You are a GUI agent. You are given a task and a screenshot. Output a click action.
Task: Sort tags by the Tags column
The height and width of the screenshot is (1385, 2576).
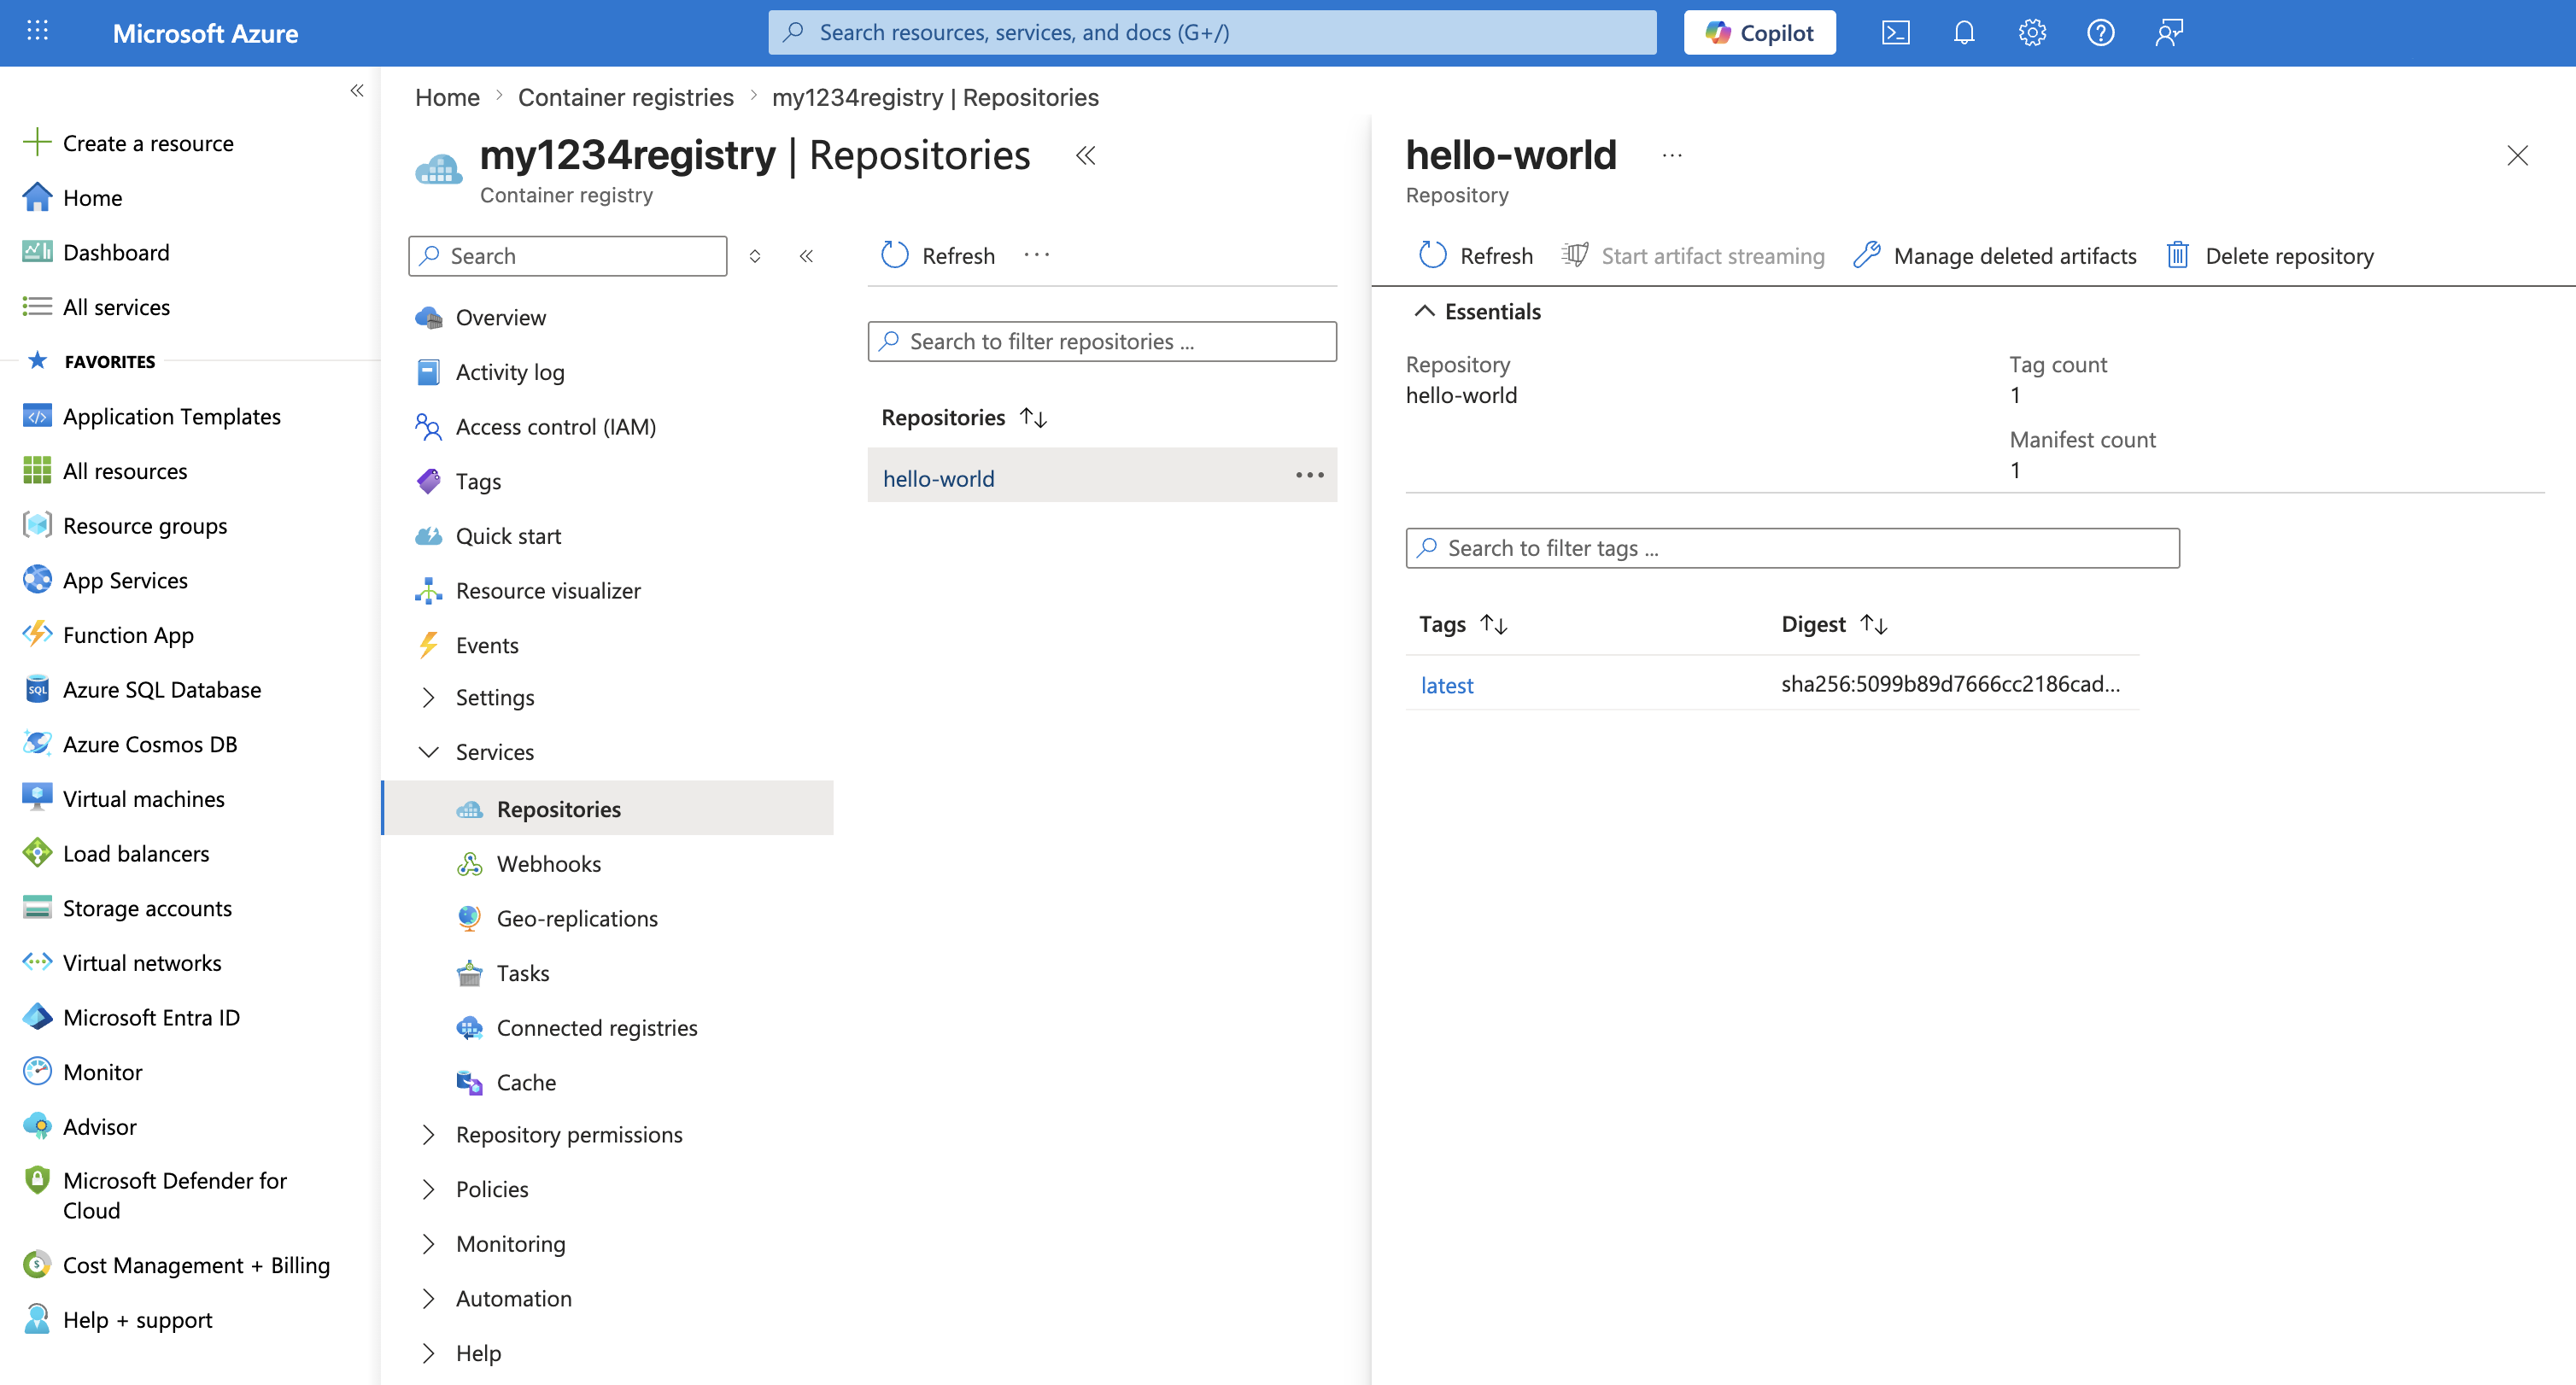[1494, 624]
